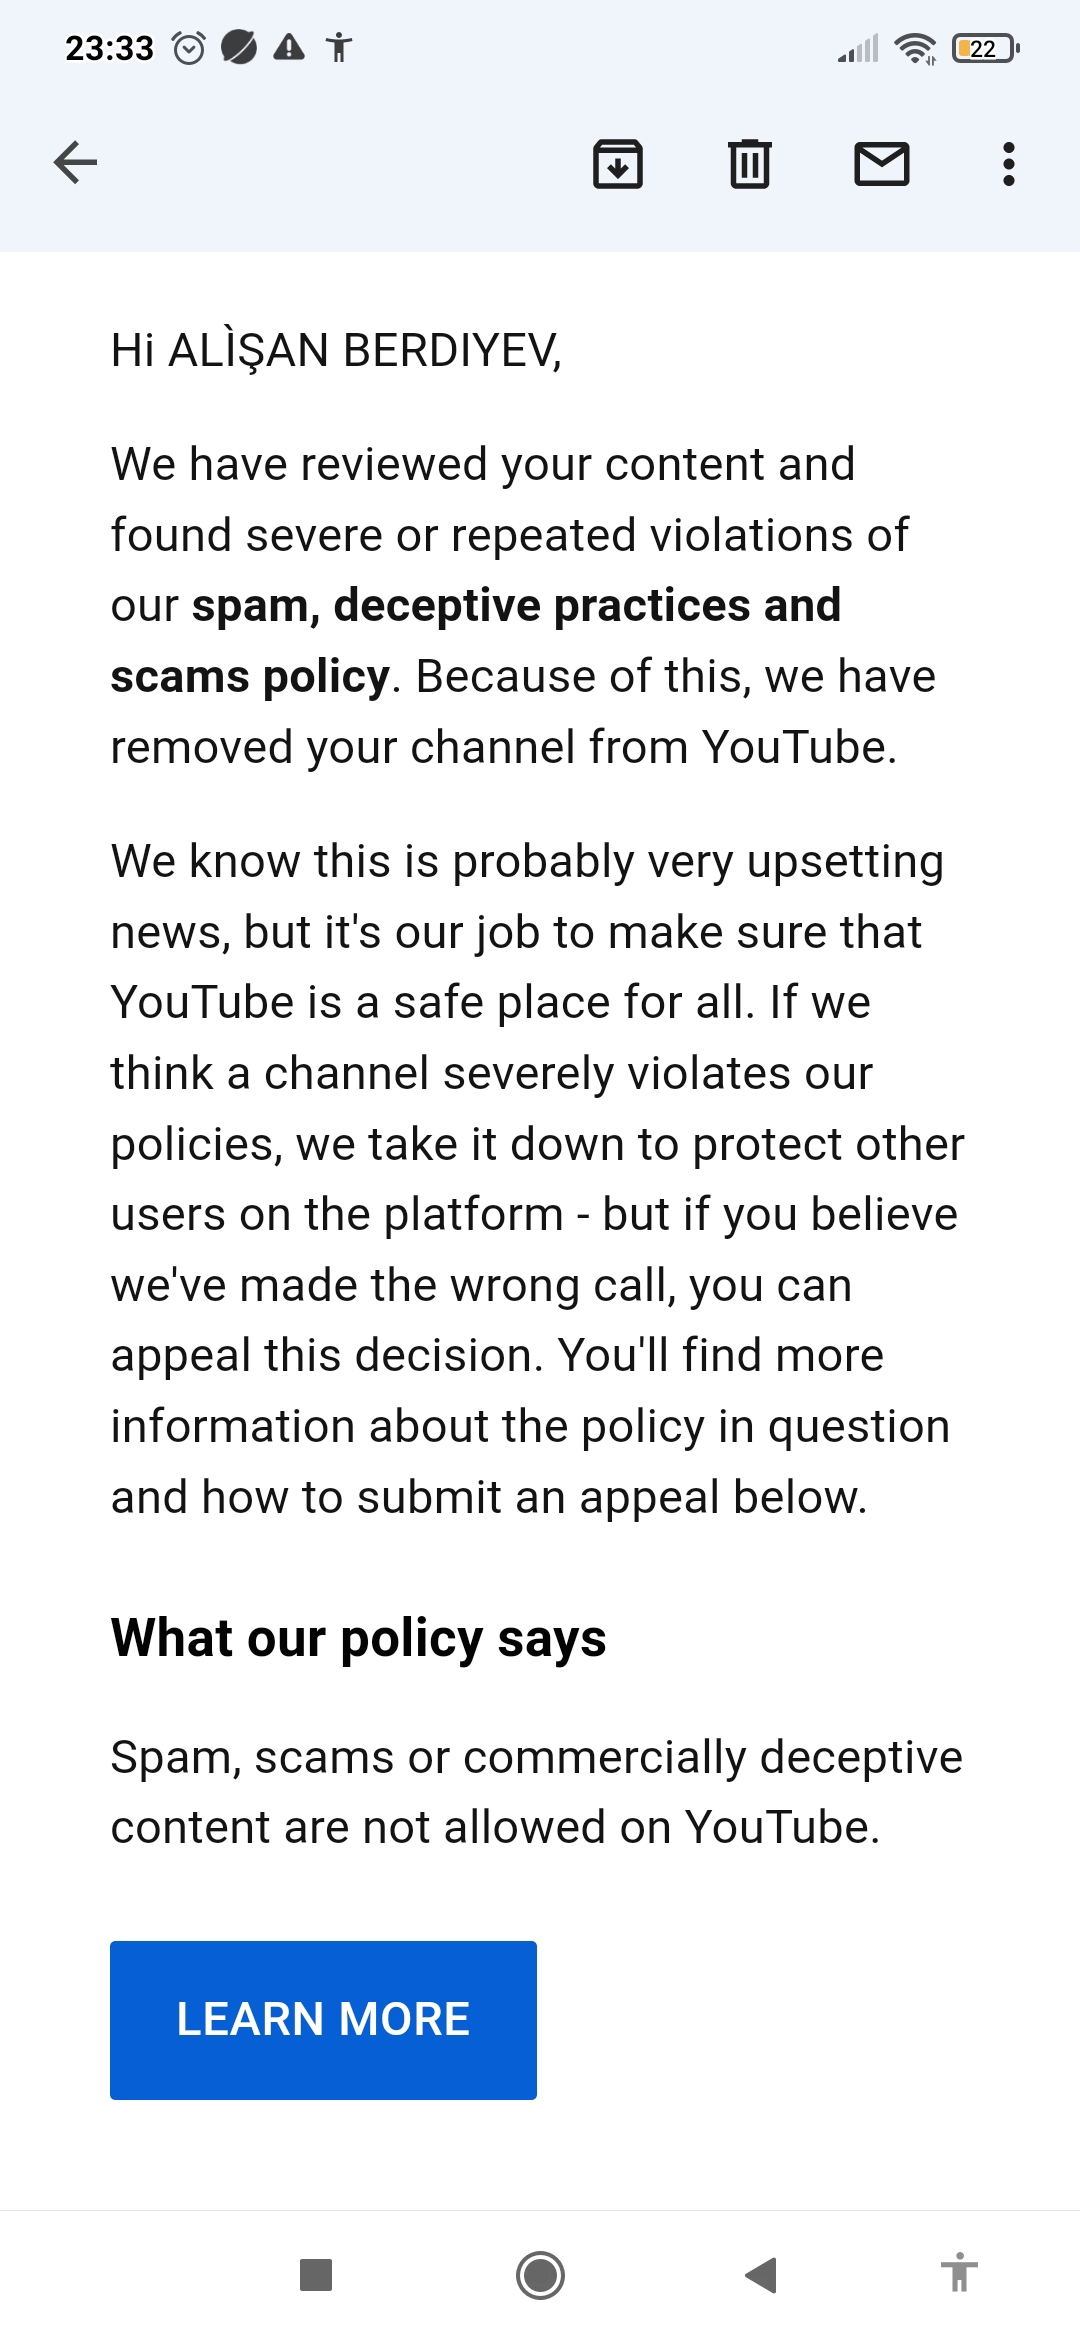
Task: Tap the cellular signal strength icon
Action: tap(858, 48)
